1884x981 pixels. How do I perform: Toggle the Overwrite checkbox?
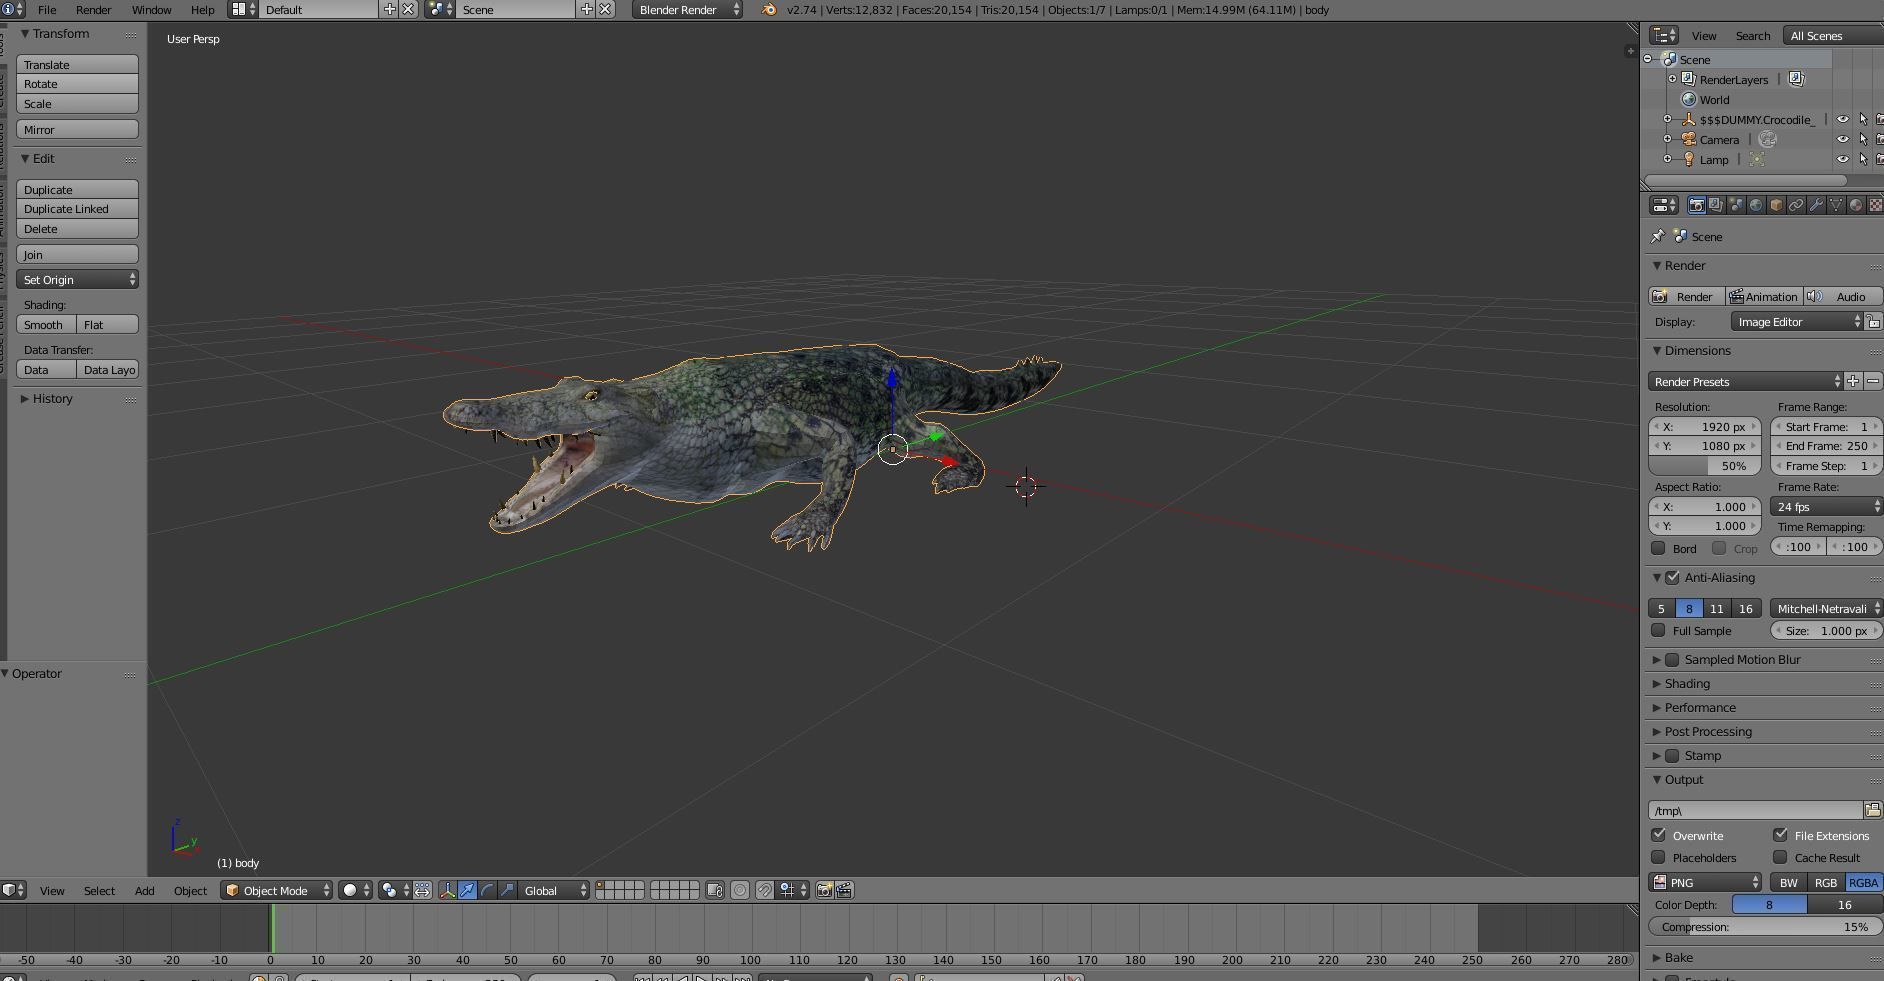[x=1658, y=835]
